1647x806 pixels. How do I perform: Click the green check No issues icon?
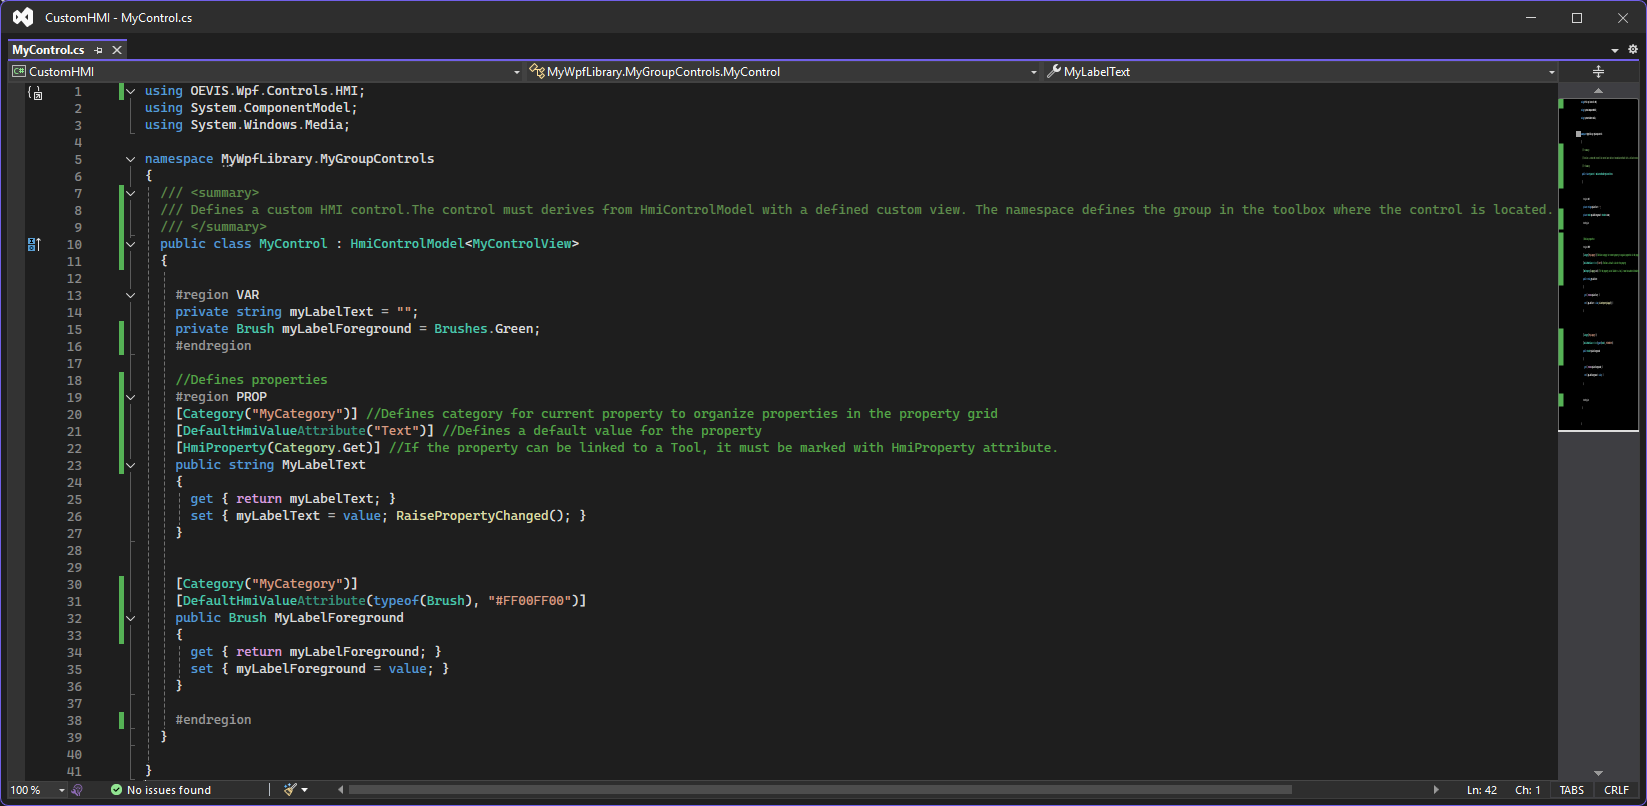(117, 790)
